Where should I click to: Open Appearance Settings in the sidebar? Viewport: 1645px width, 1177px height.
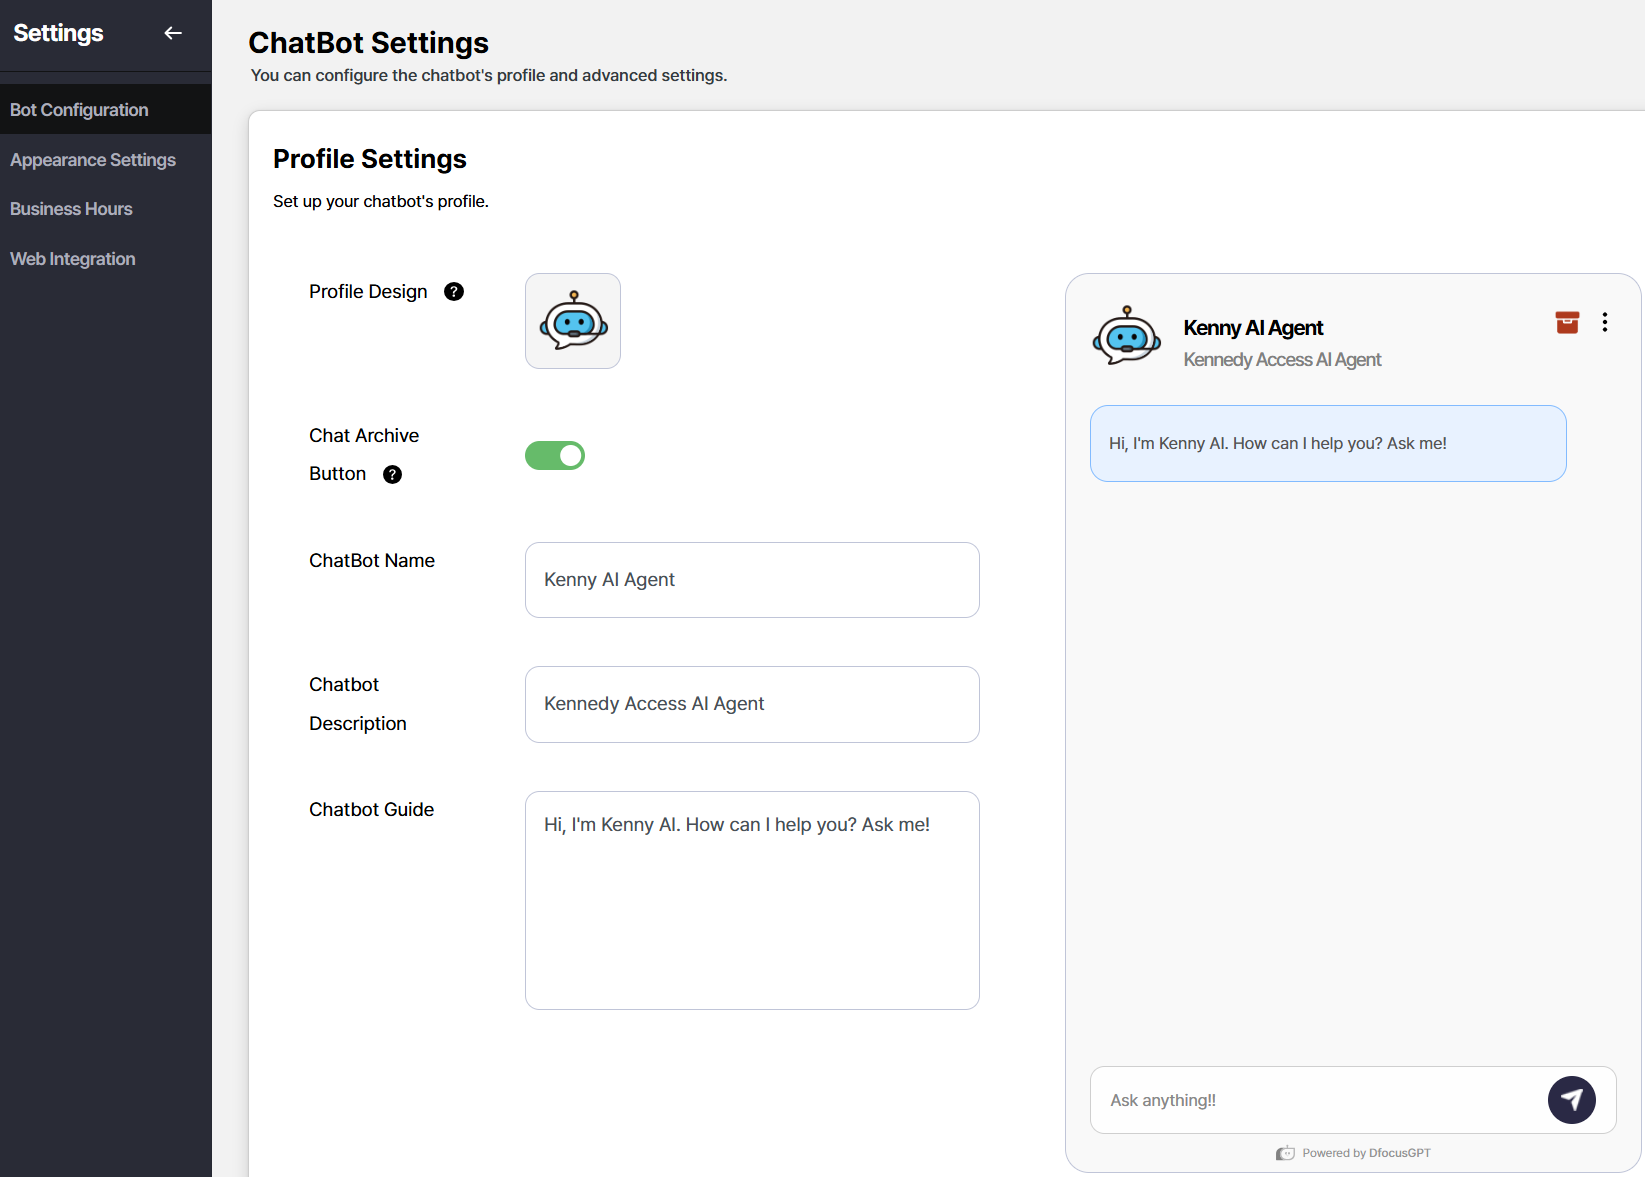point(93,160)
